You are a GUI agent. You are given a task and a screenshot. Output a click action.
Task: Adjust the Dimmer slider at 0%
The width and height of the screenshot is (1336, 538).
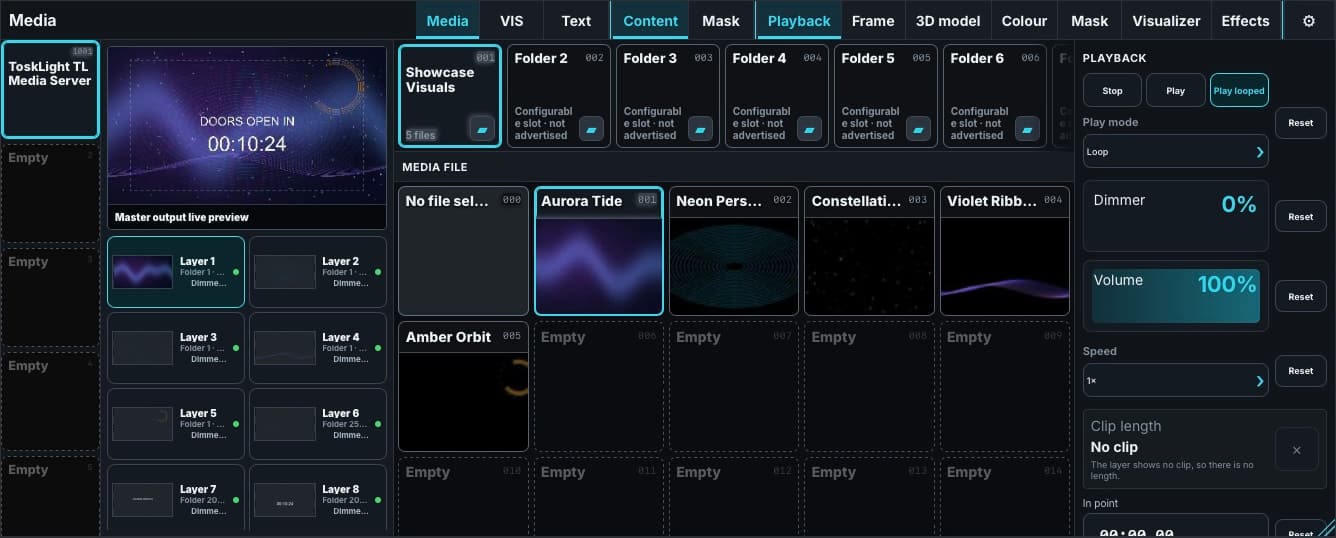pos(1176,216)
